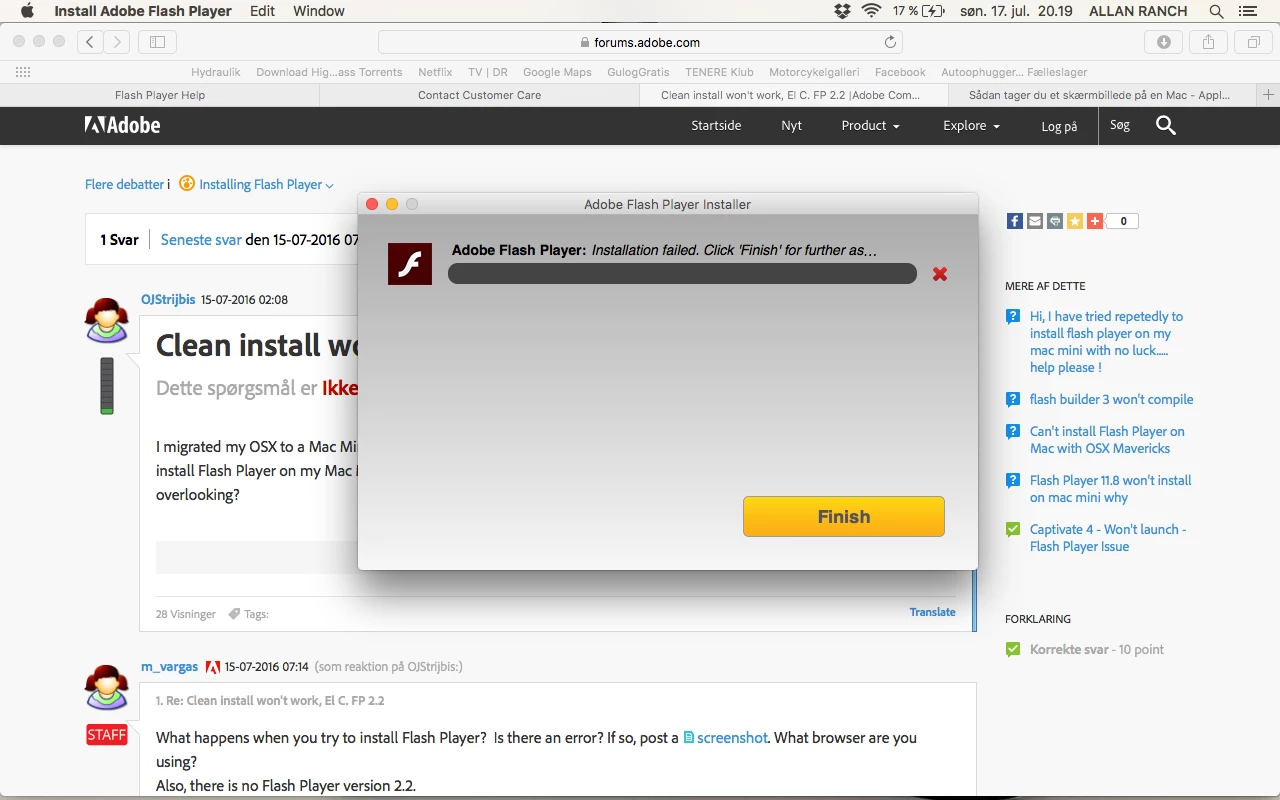Click OJStrijbis avatar image
The width and height of the screenshot is (1280, 800).
pyautogui.click(x=107, y=320)
